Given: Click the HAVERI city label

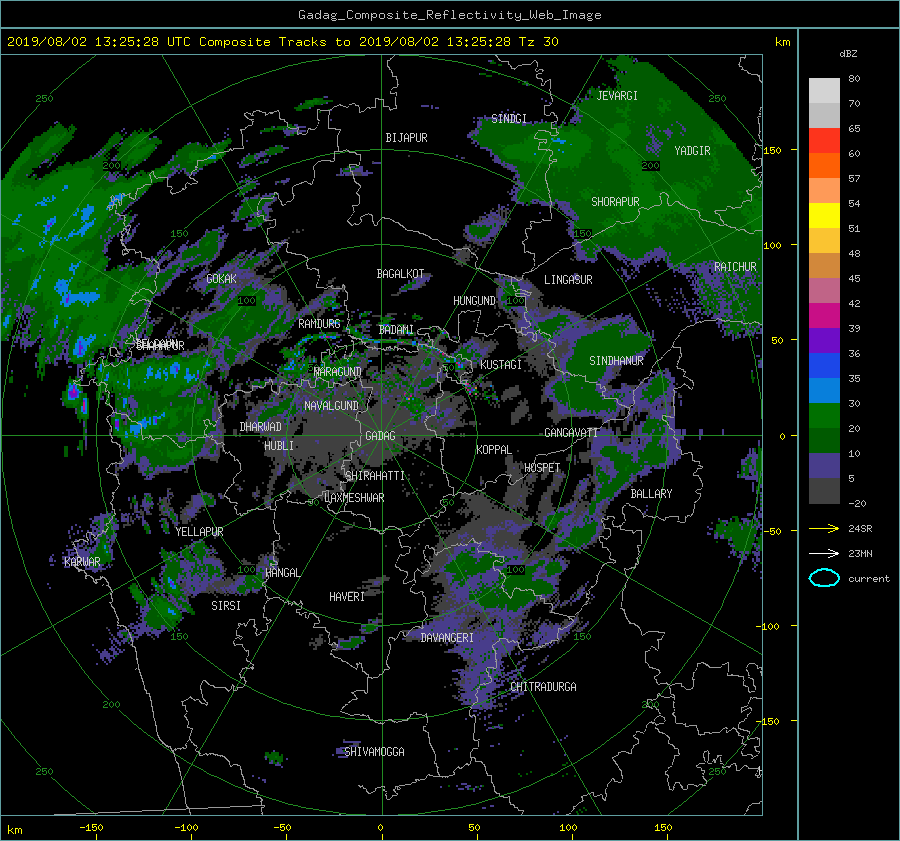Looking at the screenshot, I should [347, 597].
